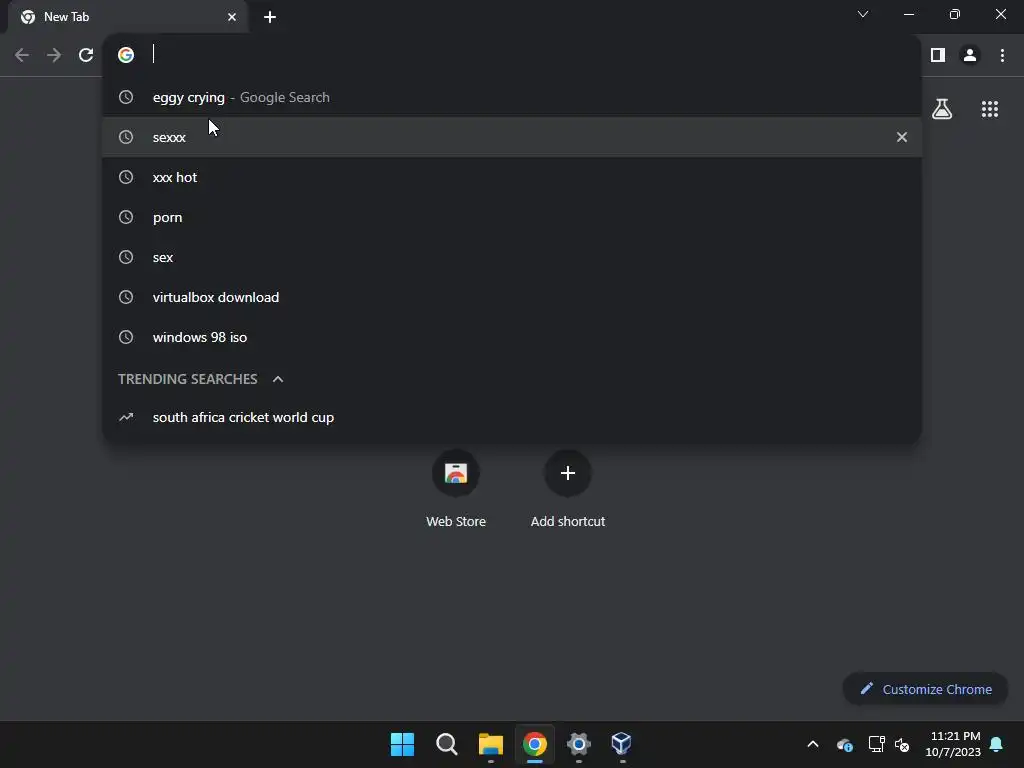Select the 'virtualbox download' suggestion

coord(512,297)
